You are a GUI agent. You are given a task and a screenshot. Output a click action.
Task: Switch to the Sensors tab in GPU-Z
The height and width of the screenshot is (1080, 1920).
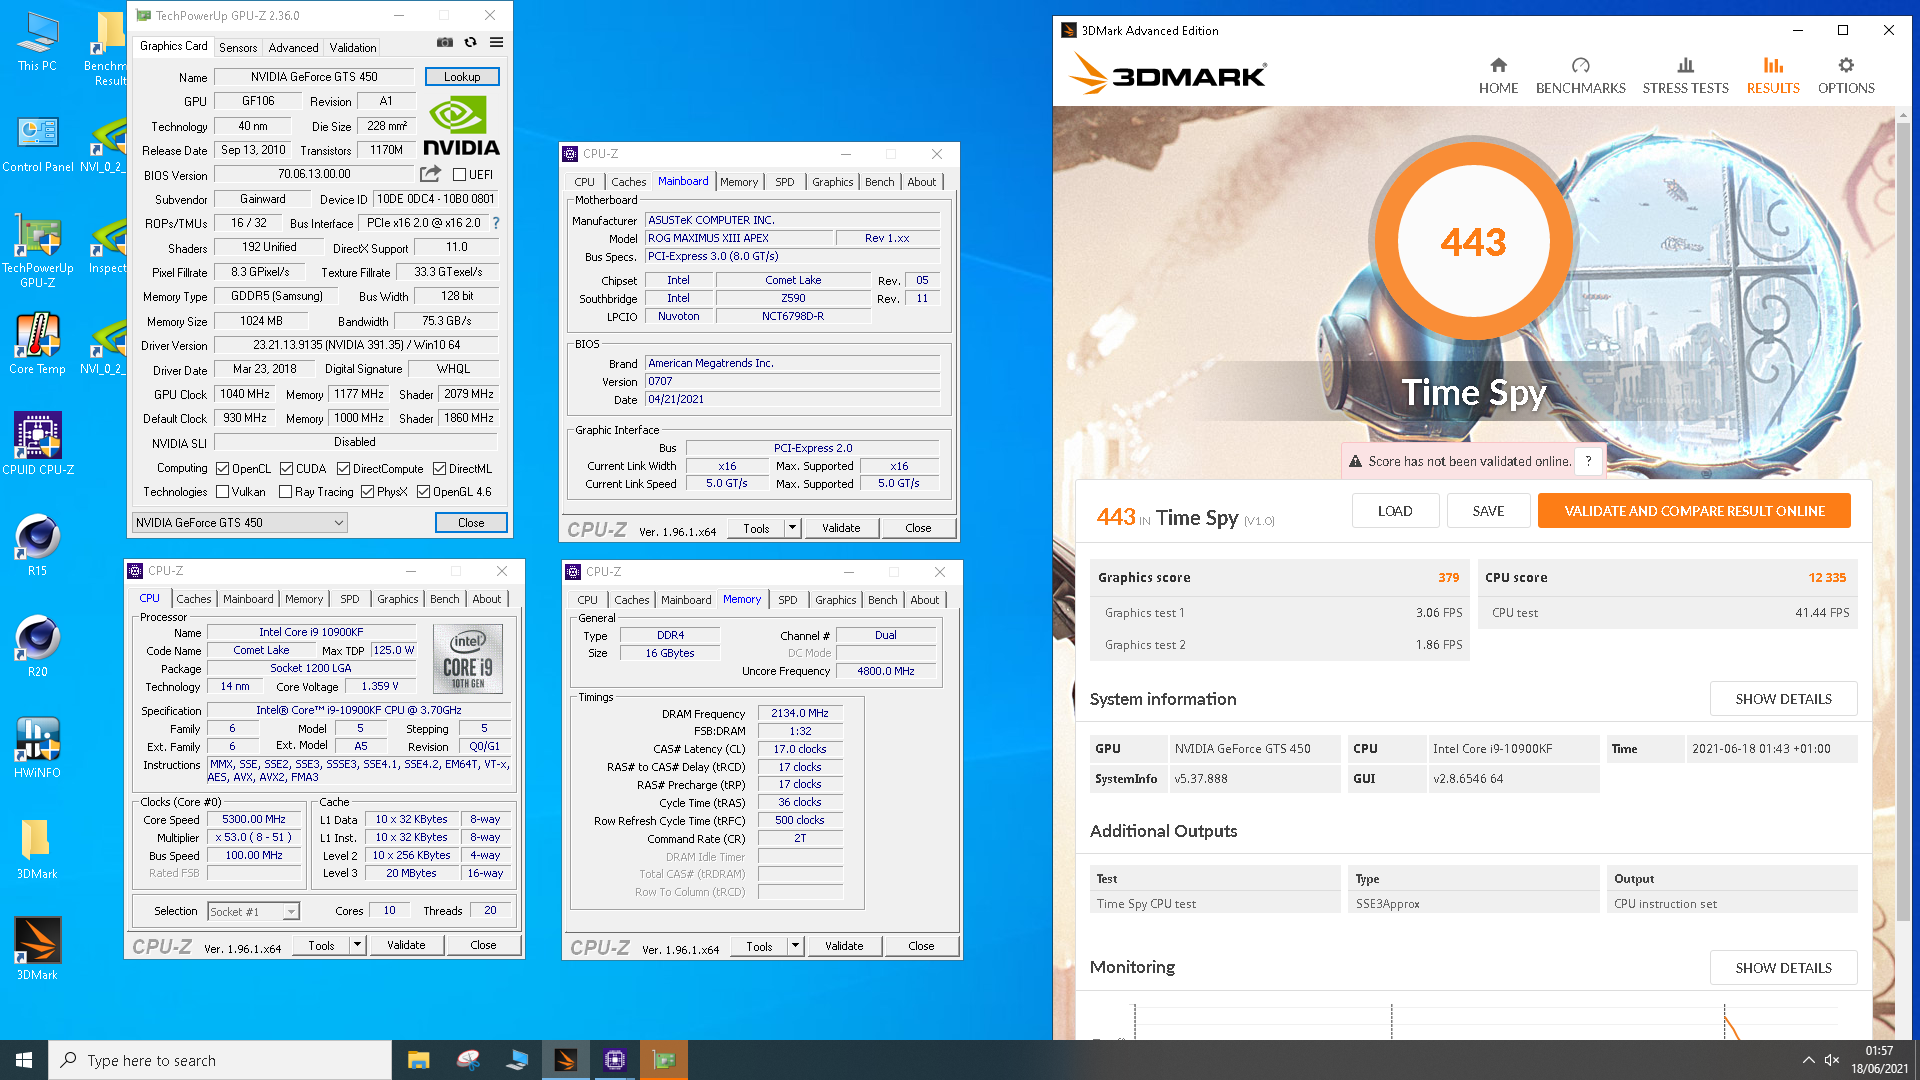coord(238,47)
